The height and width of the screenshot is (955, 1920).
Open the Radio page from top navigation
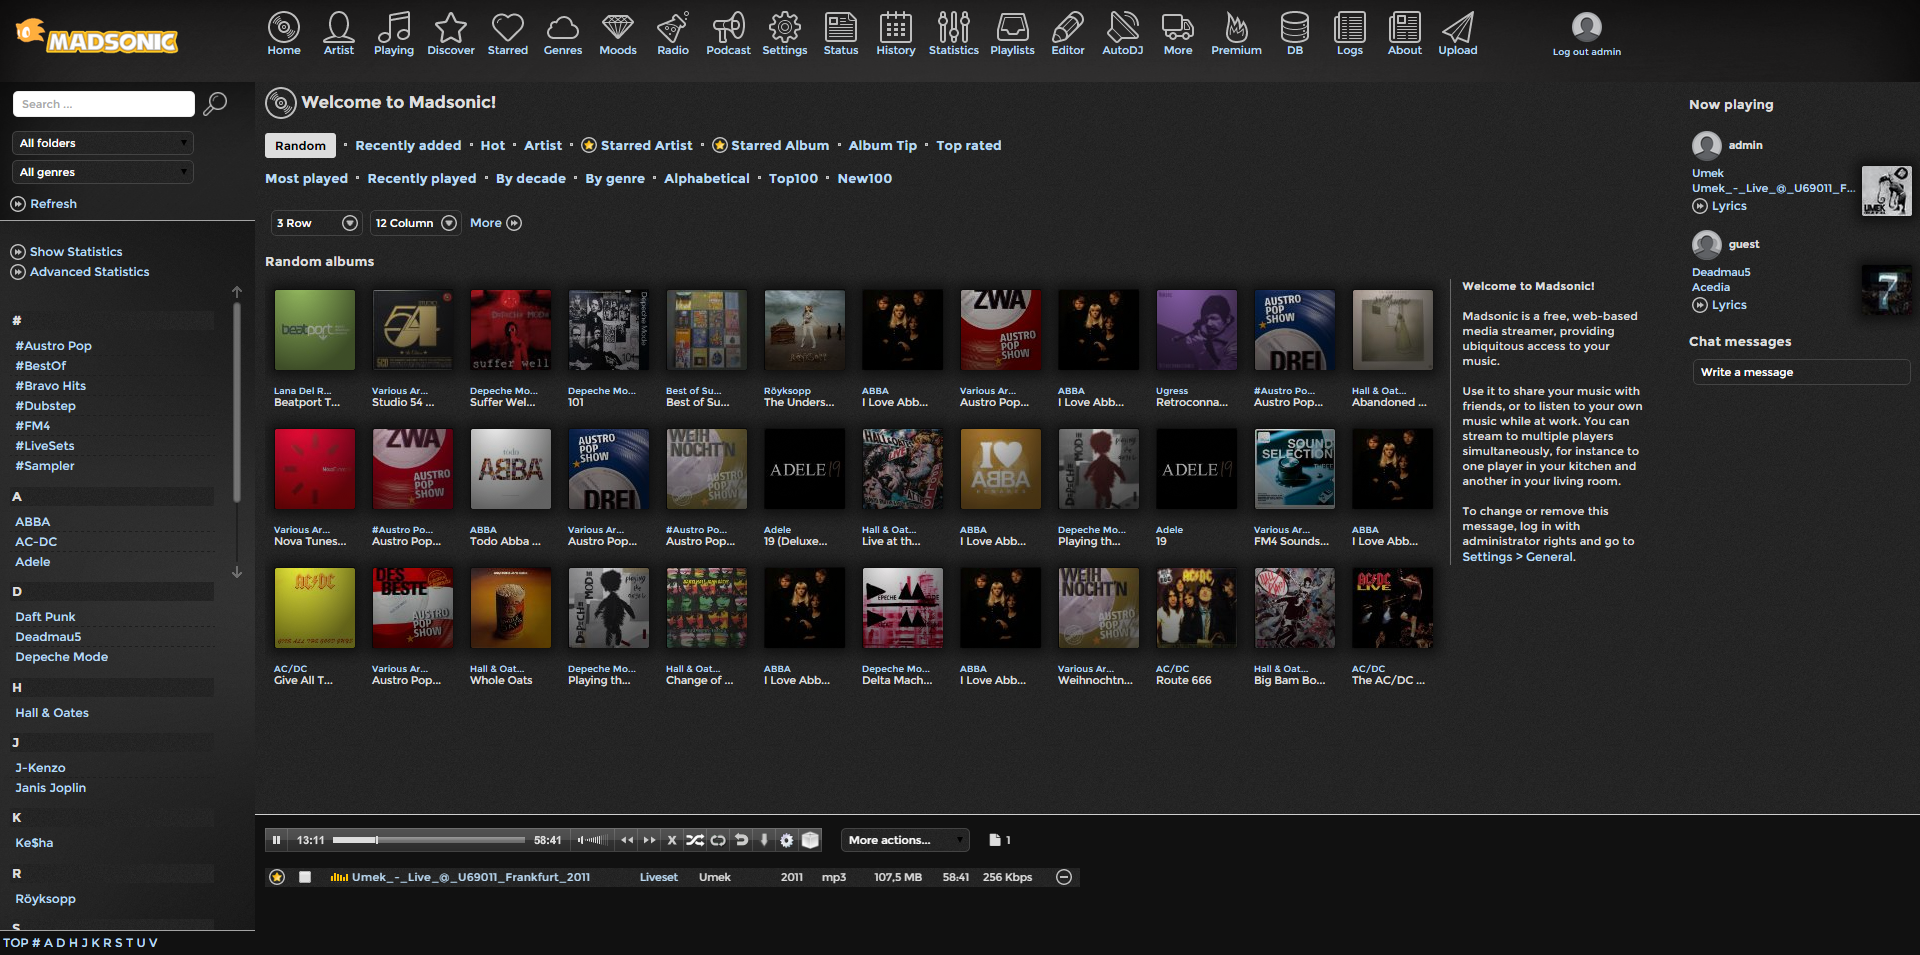pyautogui.click(x=672, y=33)
